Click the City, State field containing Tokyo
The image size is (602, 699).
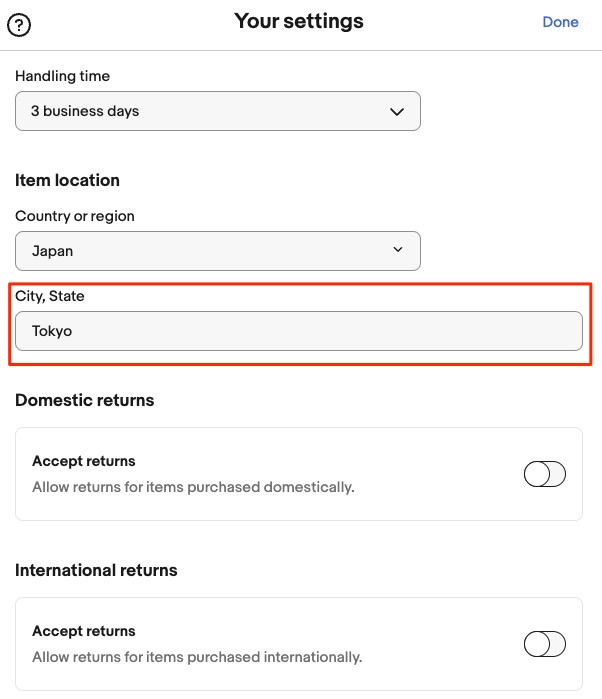pyautogui.click(x=298, y=331)
